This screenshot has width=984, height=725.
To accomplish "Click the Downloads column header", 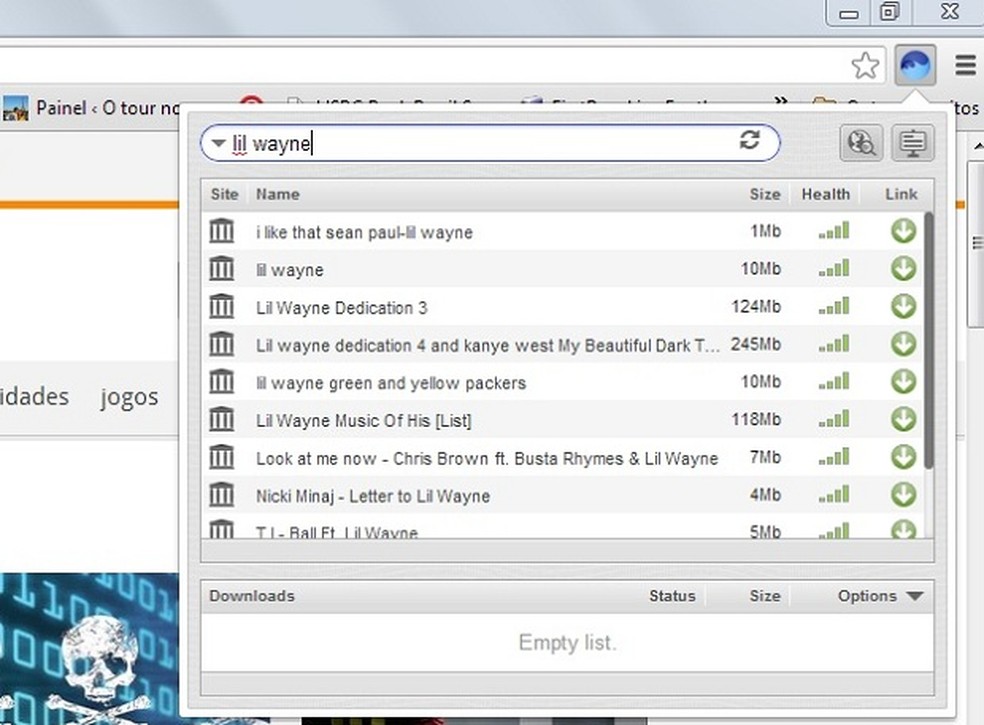I will [252, 596].
